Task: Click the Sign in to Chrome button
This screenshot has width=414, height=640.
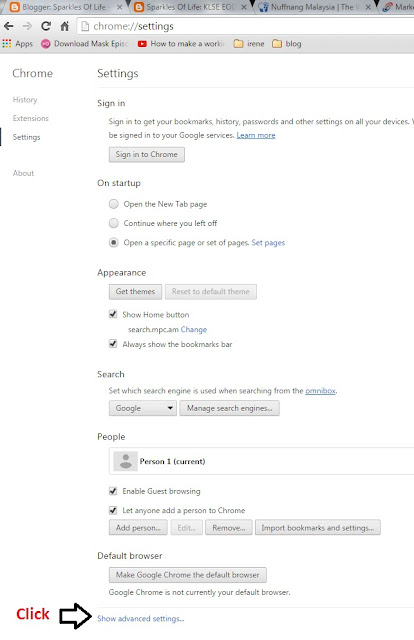Action: click(147, 155)
